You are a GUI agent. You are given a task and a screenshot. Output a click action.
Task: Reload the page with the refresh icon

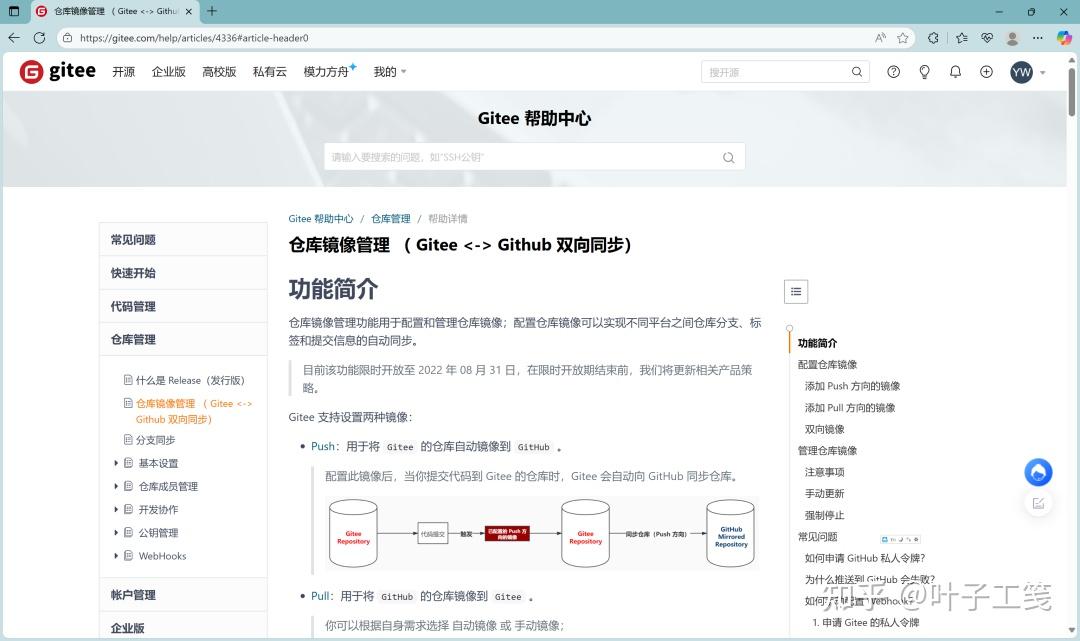pos(39,38)
